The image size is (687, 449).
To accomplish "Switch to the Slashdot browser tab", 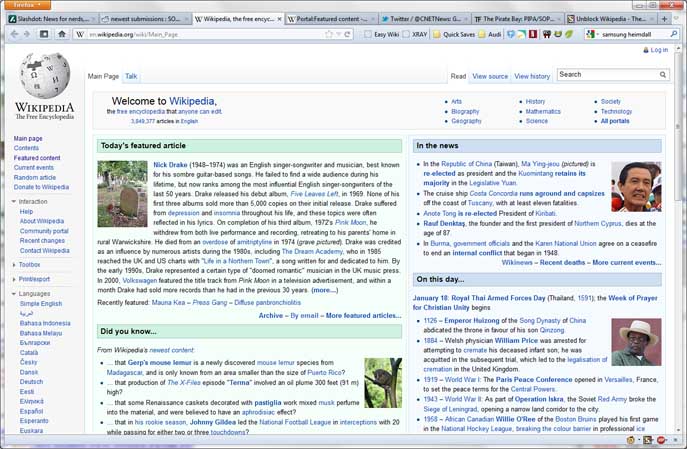I will point(53,19).
